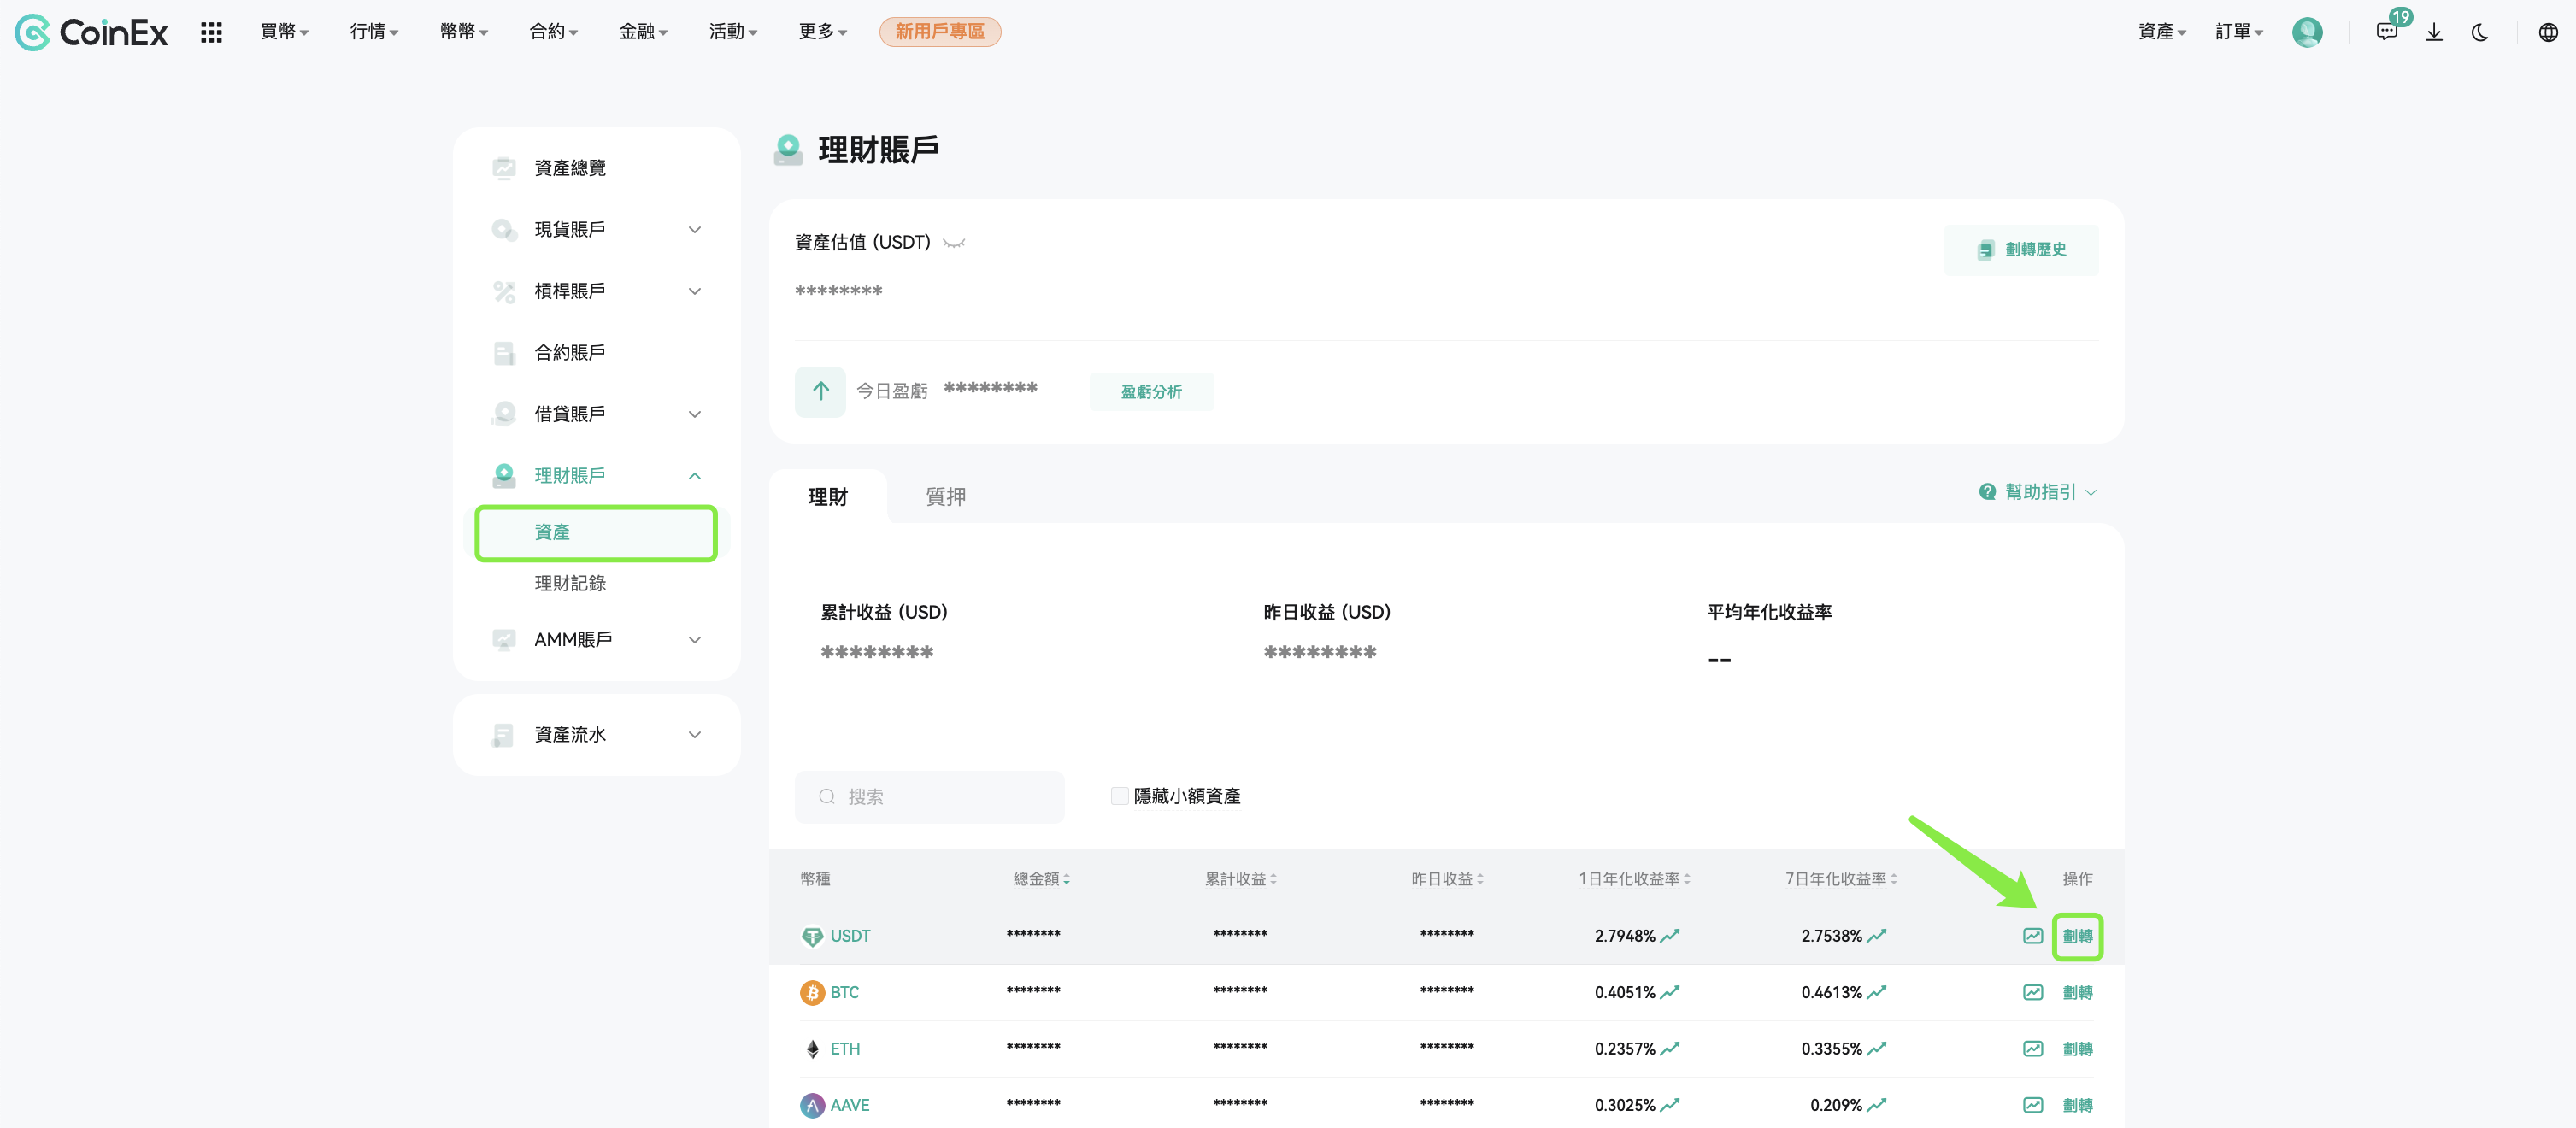
Task: Click USDT 1-day APY trend icon
Action: coord(1670,936)
